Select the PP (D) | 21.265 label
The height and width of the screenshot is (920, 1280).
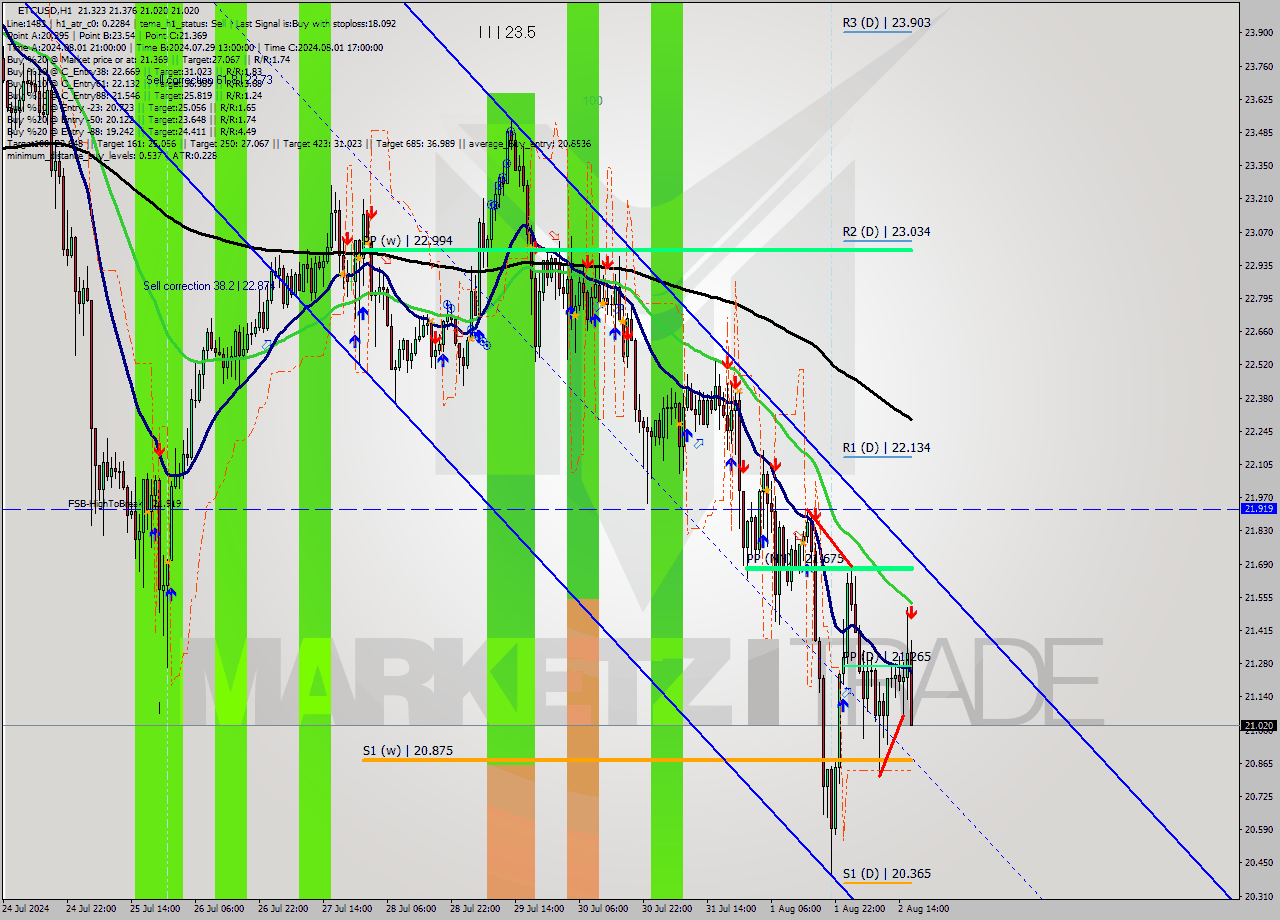click(x=886, y=657)
